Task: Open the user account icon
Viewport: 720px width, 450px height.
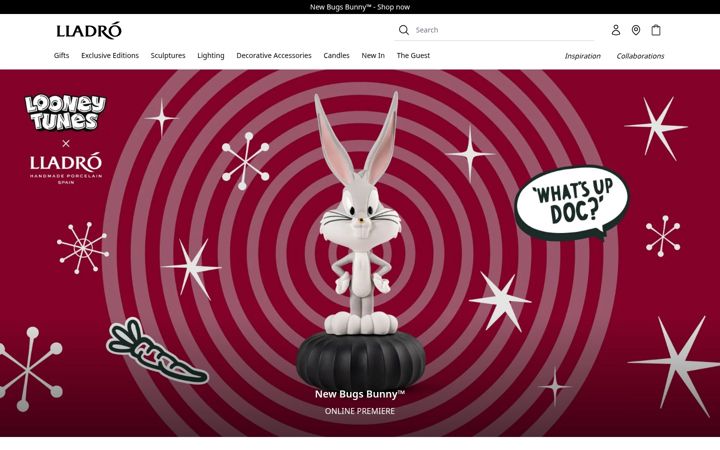Action: [x=616, y=30]
